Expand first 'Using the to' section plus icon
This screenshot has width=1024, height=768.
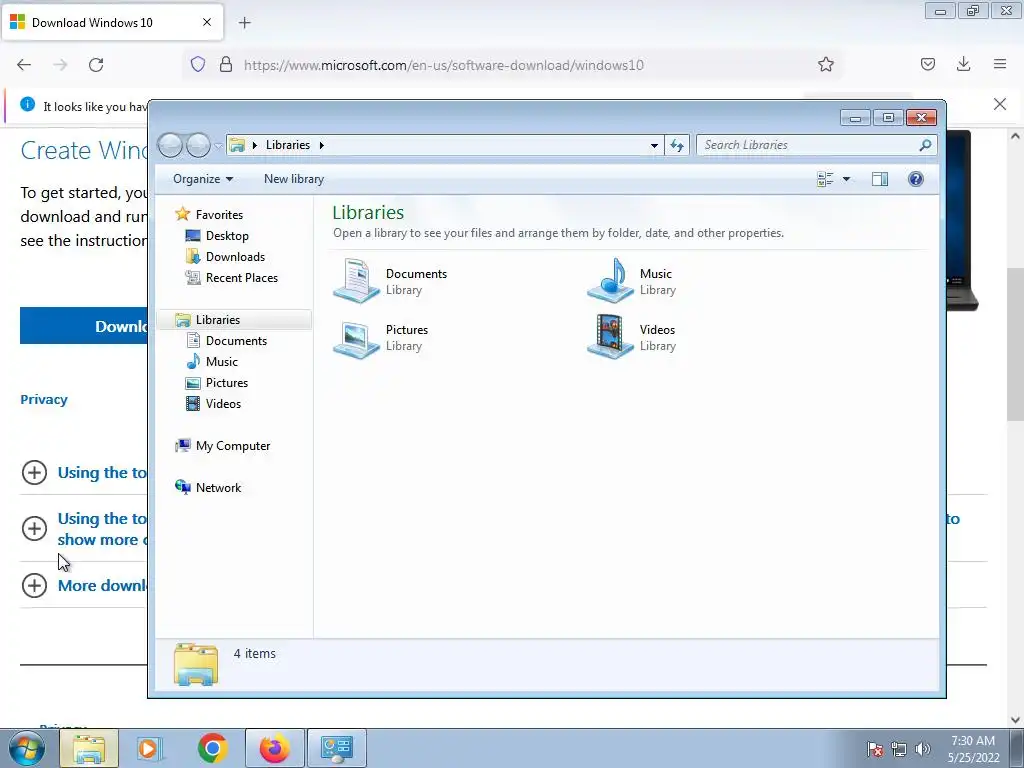click(35, 473)
